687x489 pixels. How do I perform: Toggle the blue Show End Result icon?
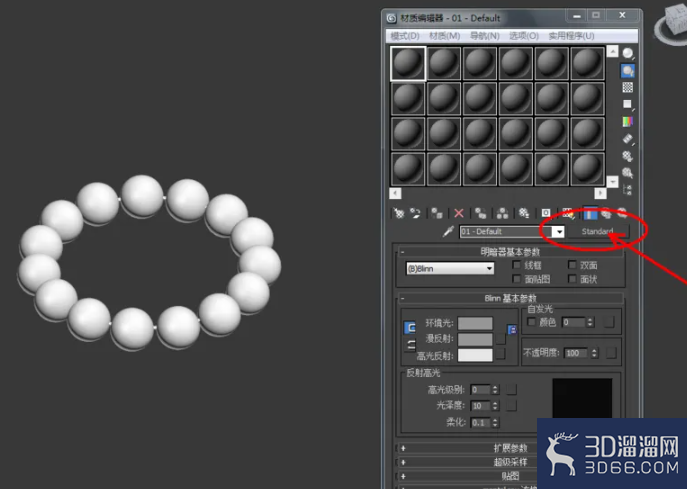point(590,213)
